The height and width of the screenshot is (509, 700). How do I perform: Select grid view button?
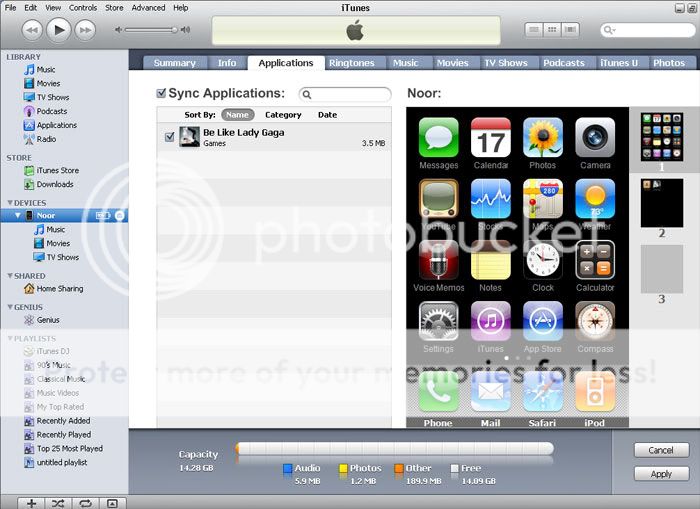552,30
